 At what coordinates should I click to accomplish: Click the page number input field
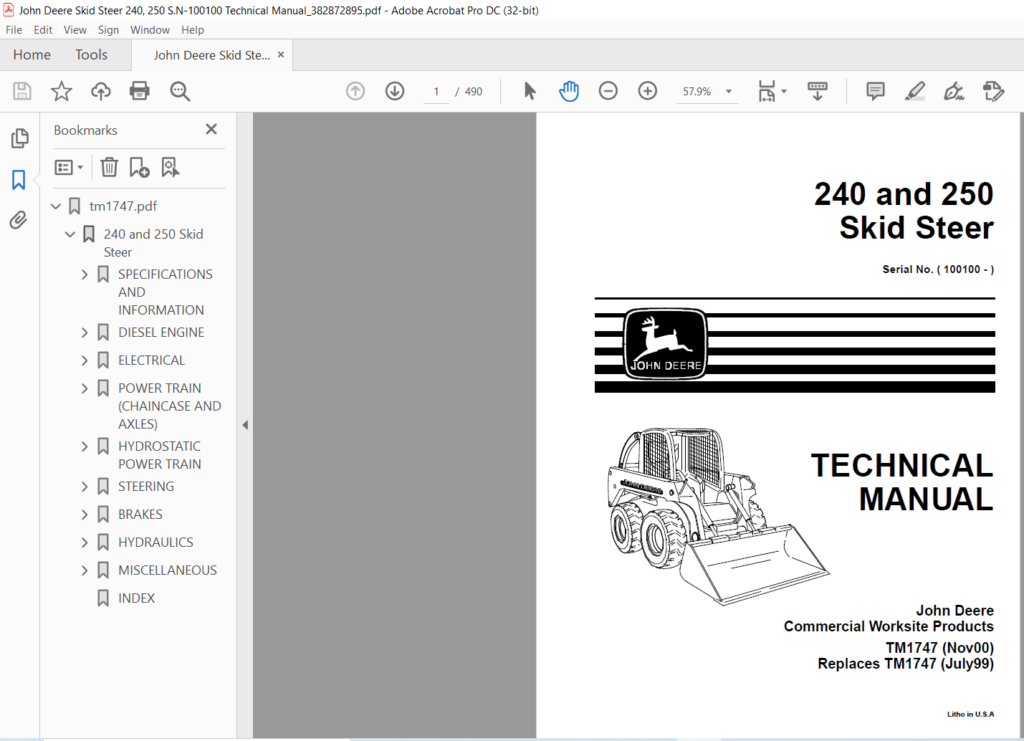(436, 92)
